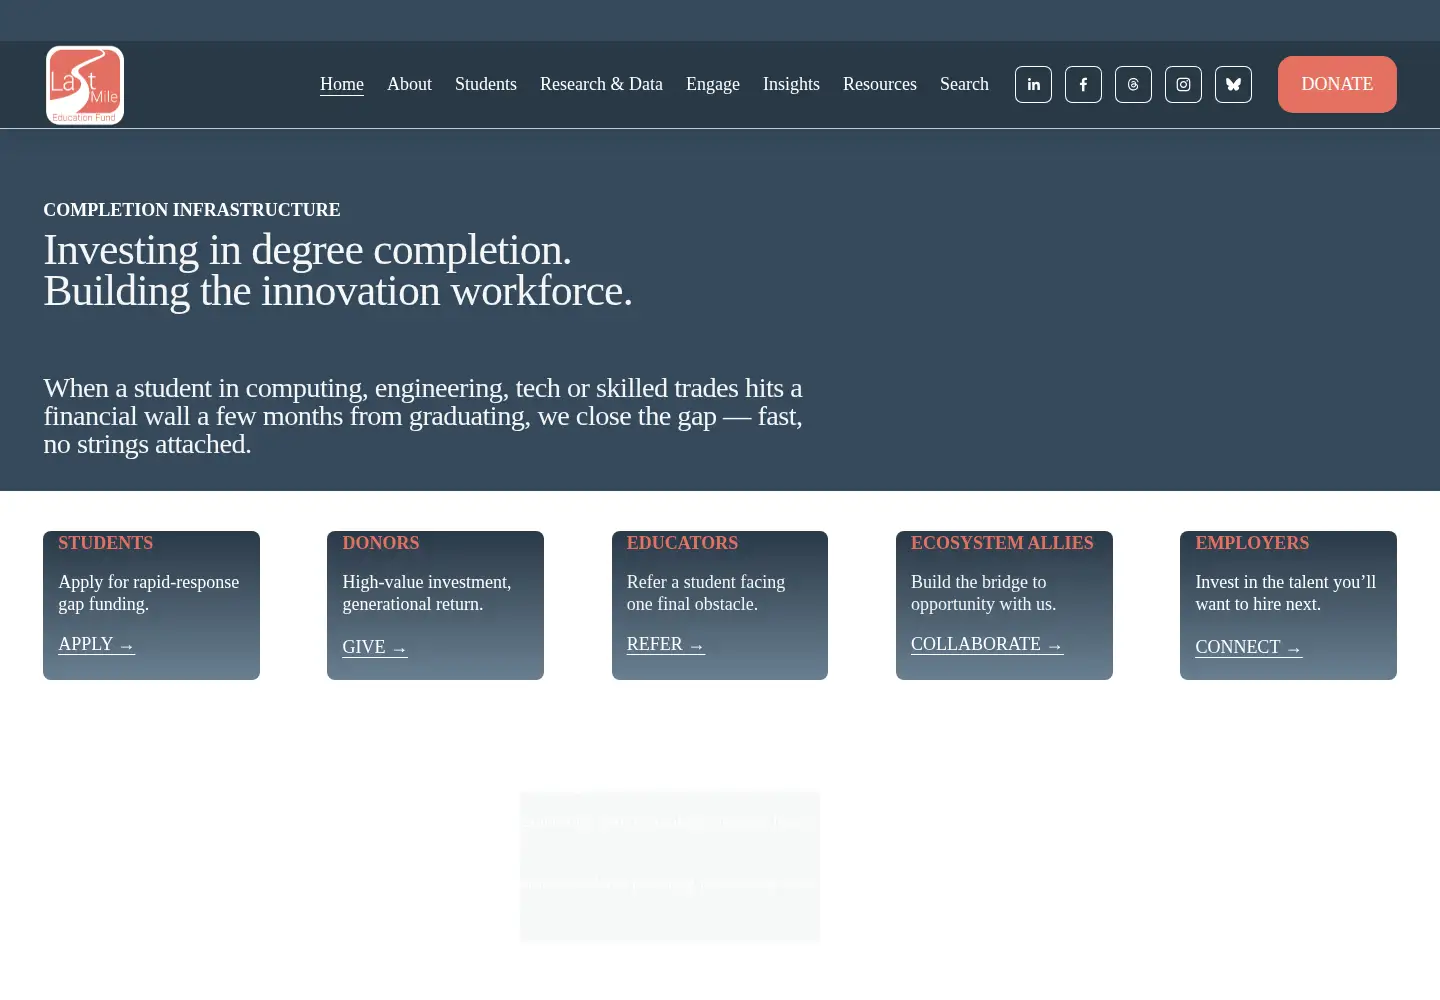Follow the GIVE link in Donors card
This screenshot has height=1000, width=1440.
375,648
